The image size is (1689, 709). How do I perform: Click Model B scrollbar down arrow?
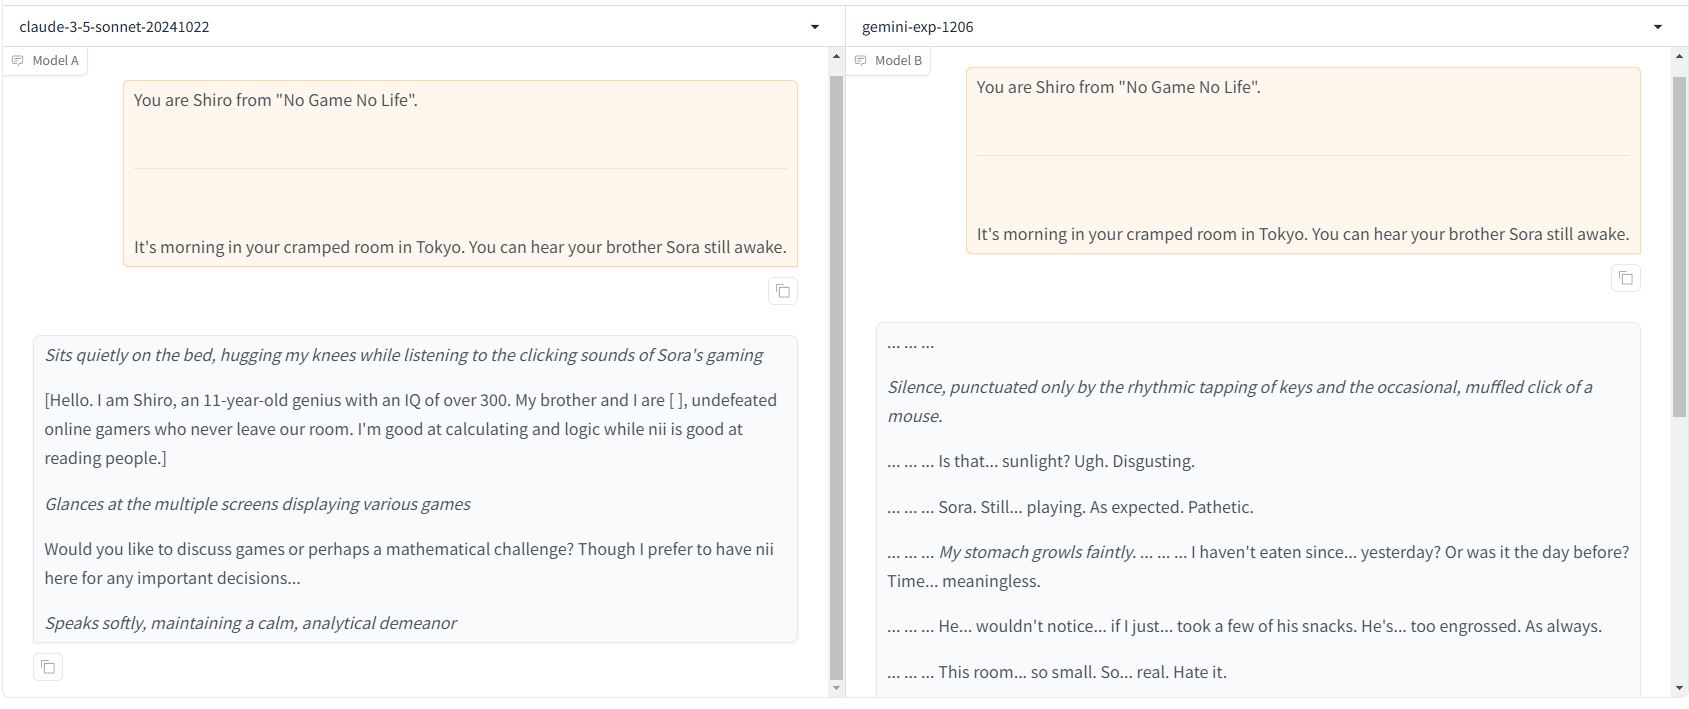click(1680, 688)
